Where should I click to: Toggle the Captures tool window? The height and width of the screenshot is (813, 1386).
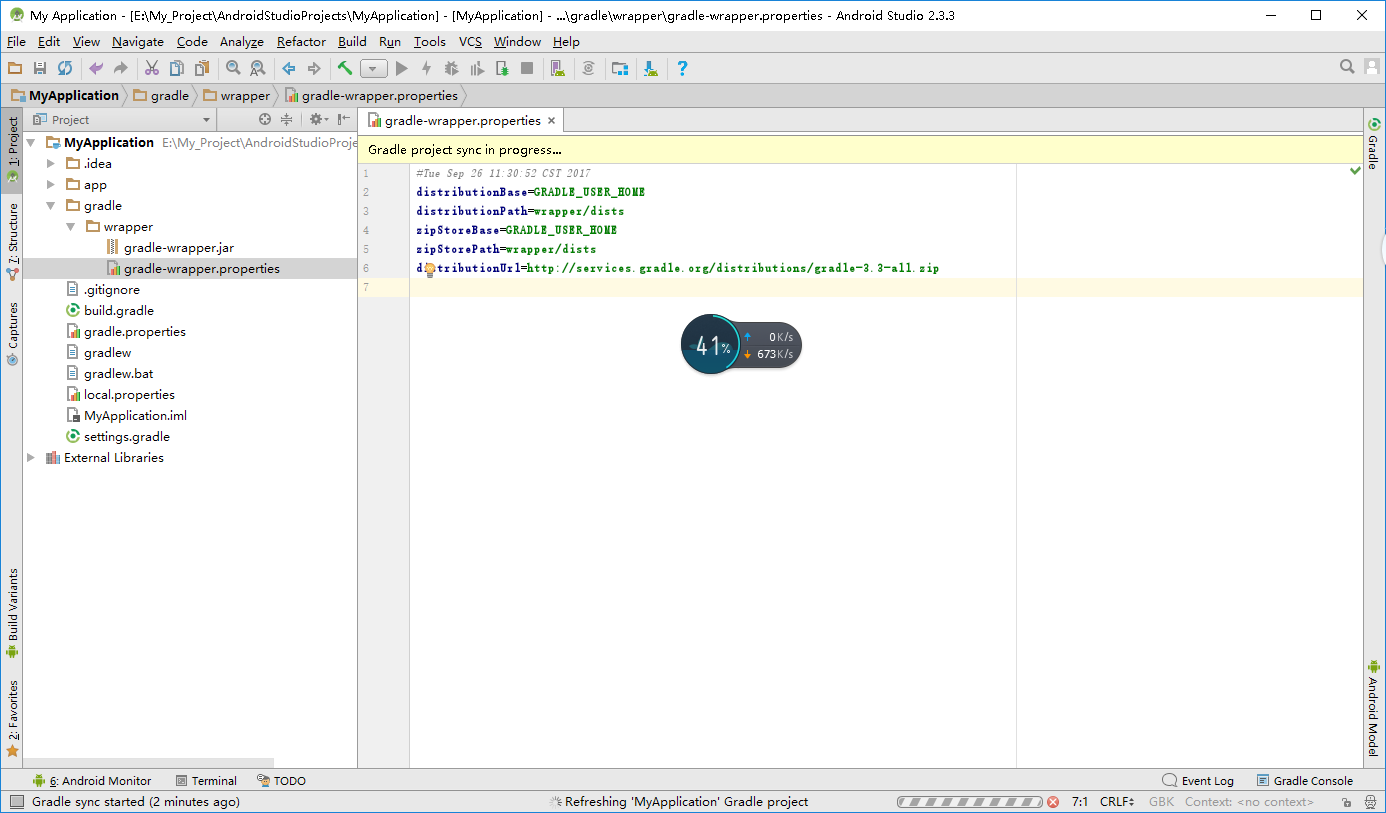pyautogui.click(x=12, y=333)
